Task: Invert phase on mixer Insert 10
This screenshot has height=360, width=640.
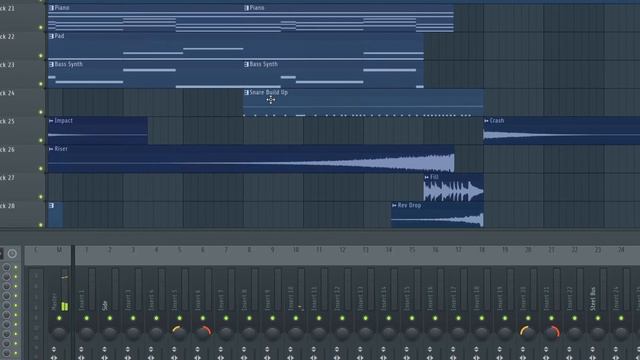Action: [x=290, y=349]
